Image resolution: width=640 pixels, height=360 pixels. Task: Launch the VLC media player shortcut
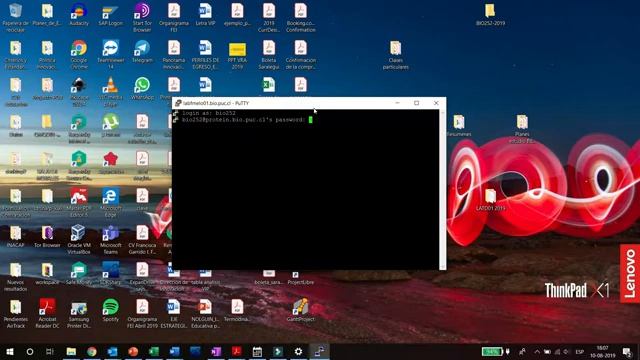coord(110,91)
